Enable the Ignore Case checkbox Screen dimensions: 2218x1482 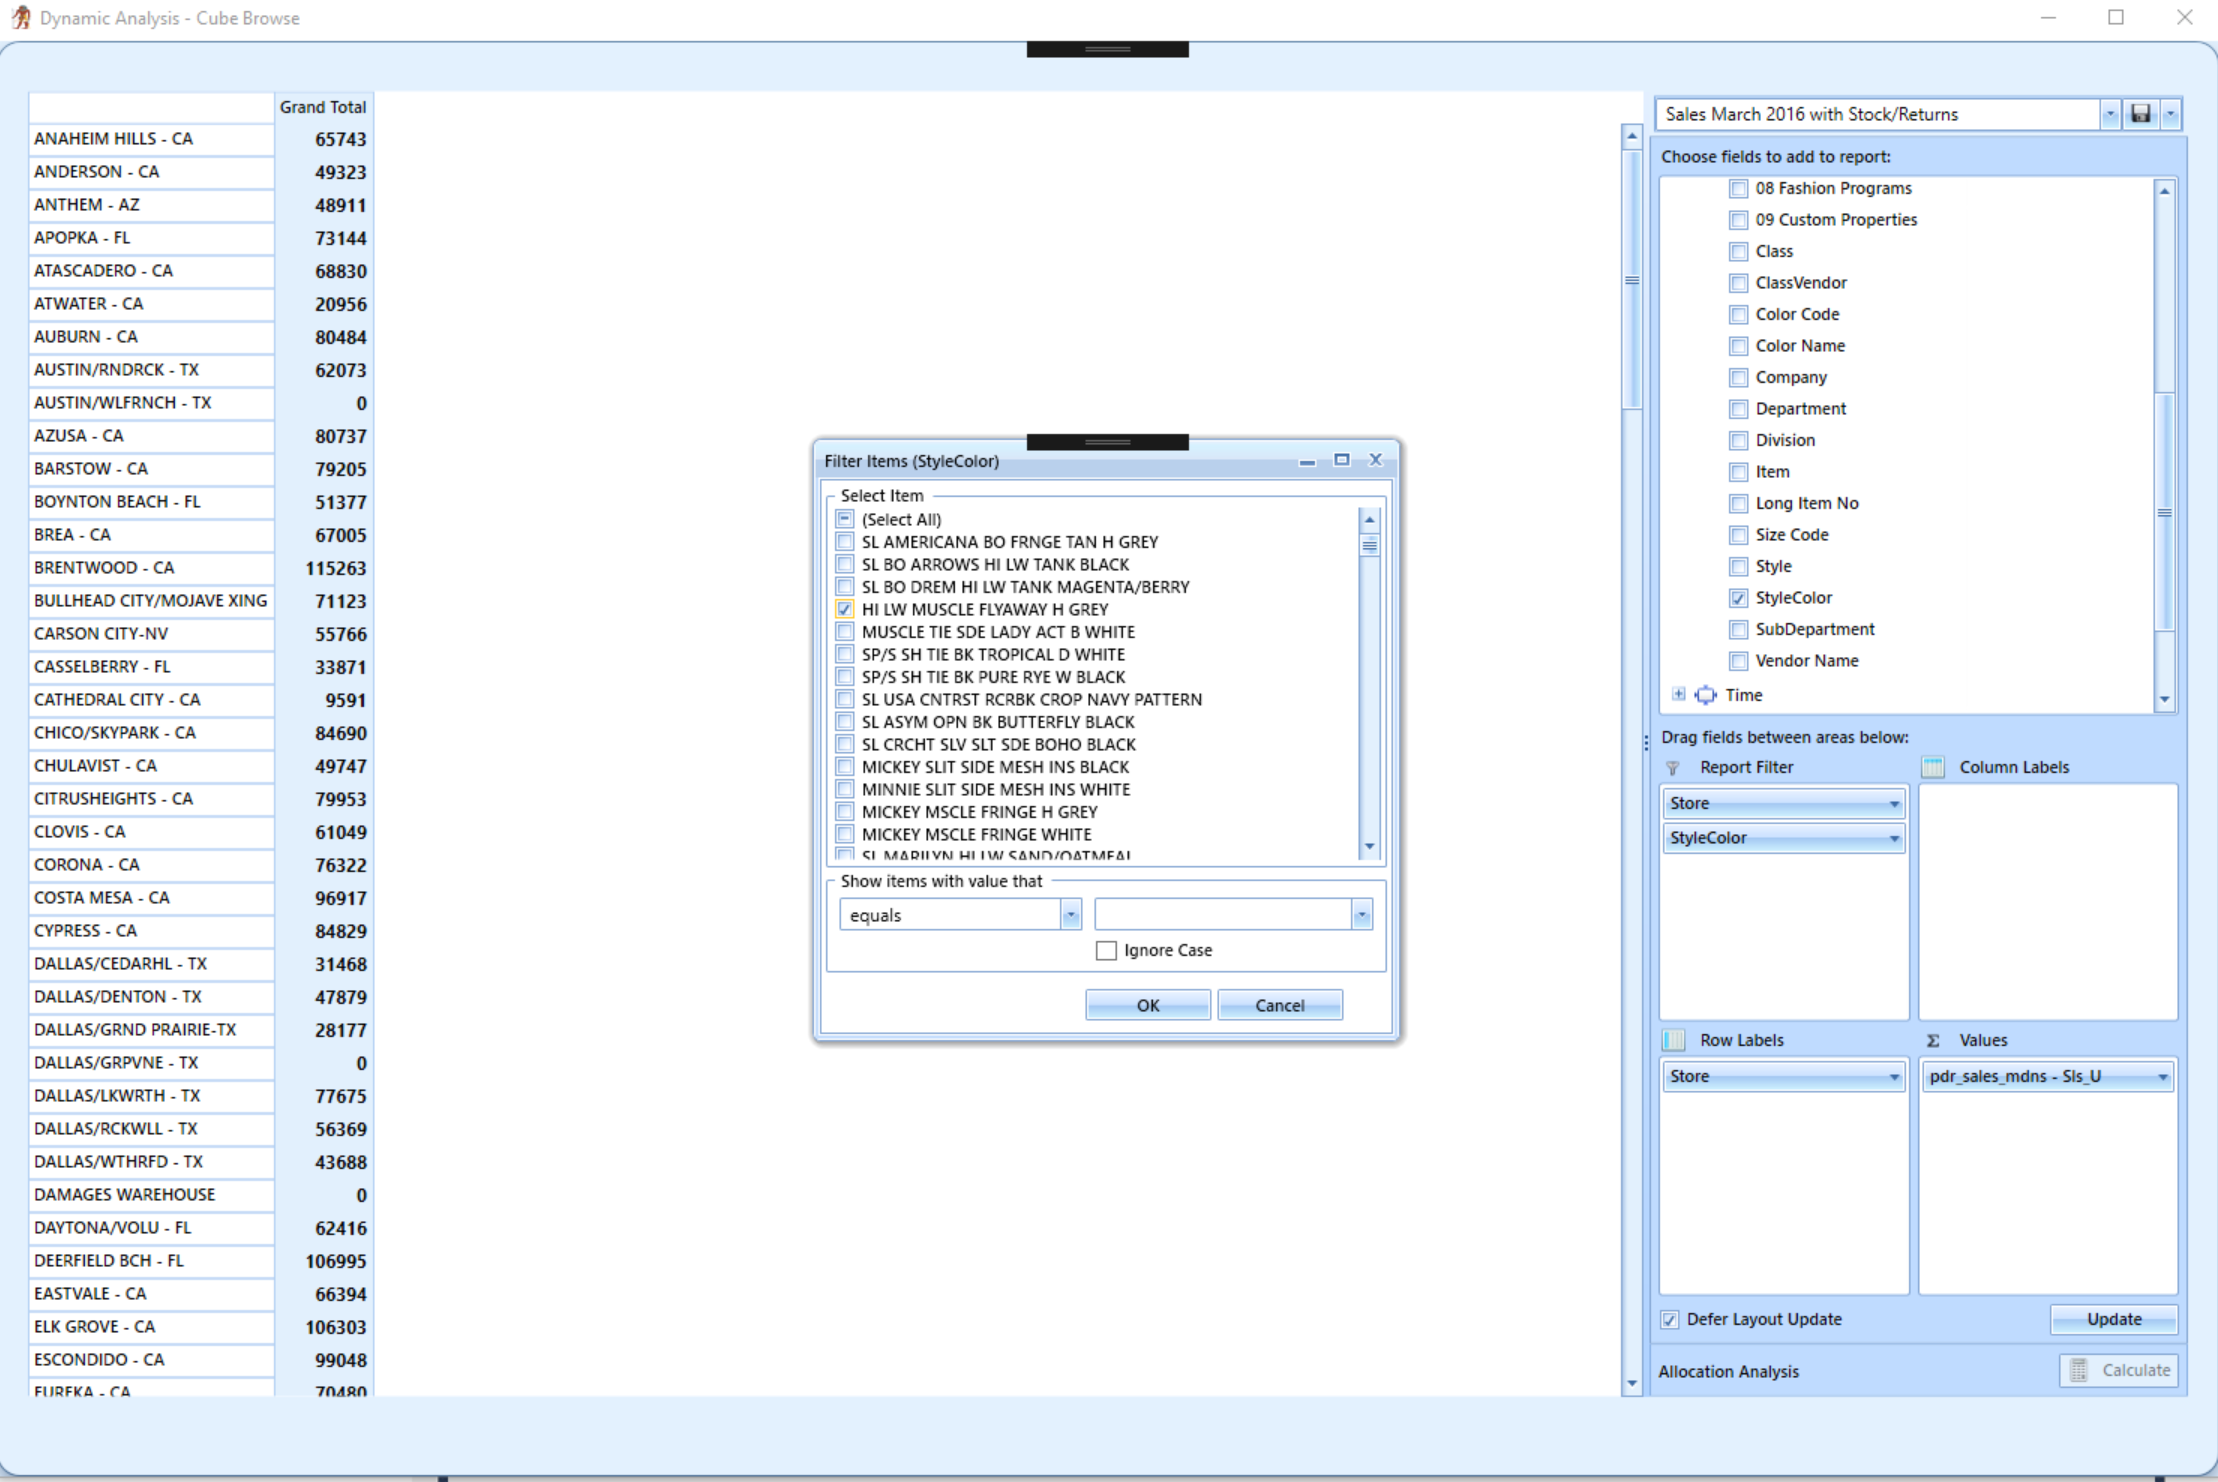[x=1106, y=950]
